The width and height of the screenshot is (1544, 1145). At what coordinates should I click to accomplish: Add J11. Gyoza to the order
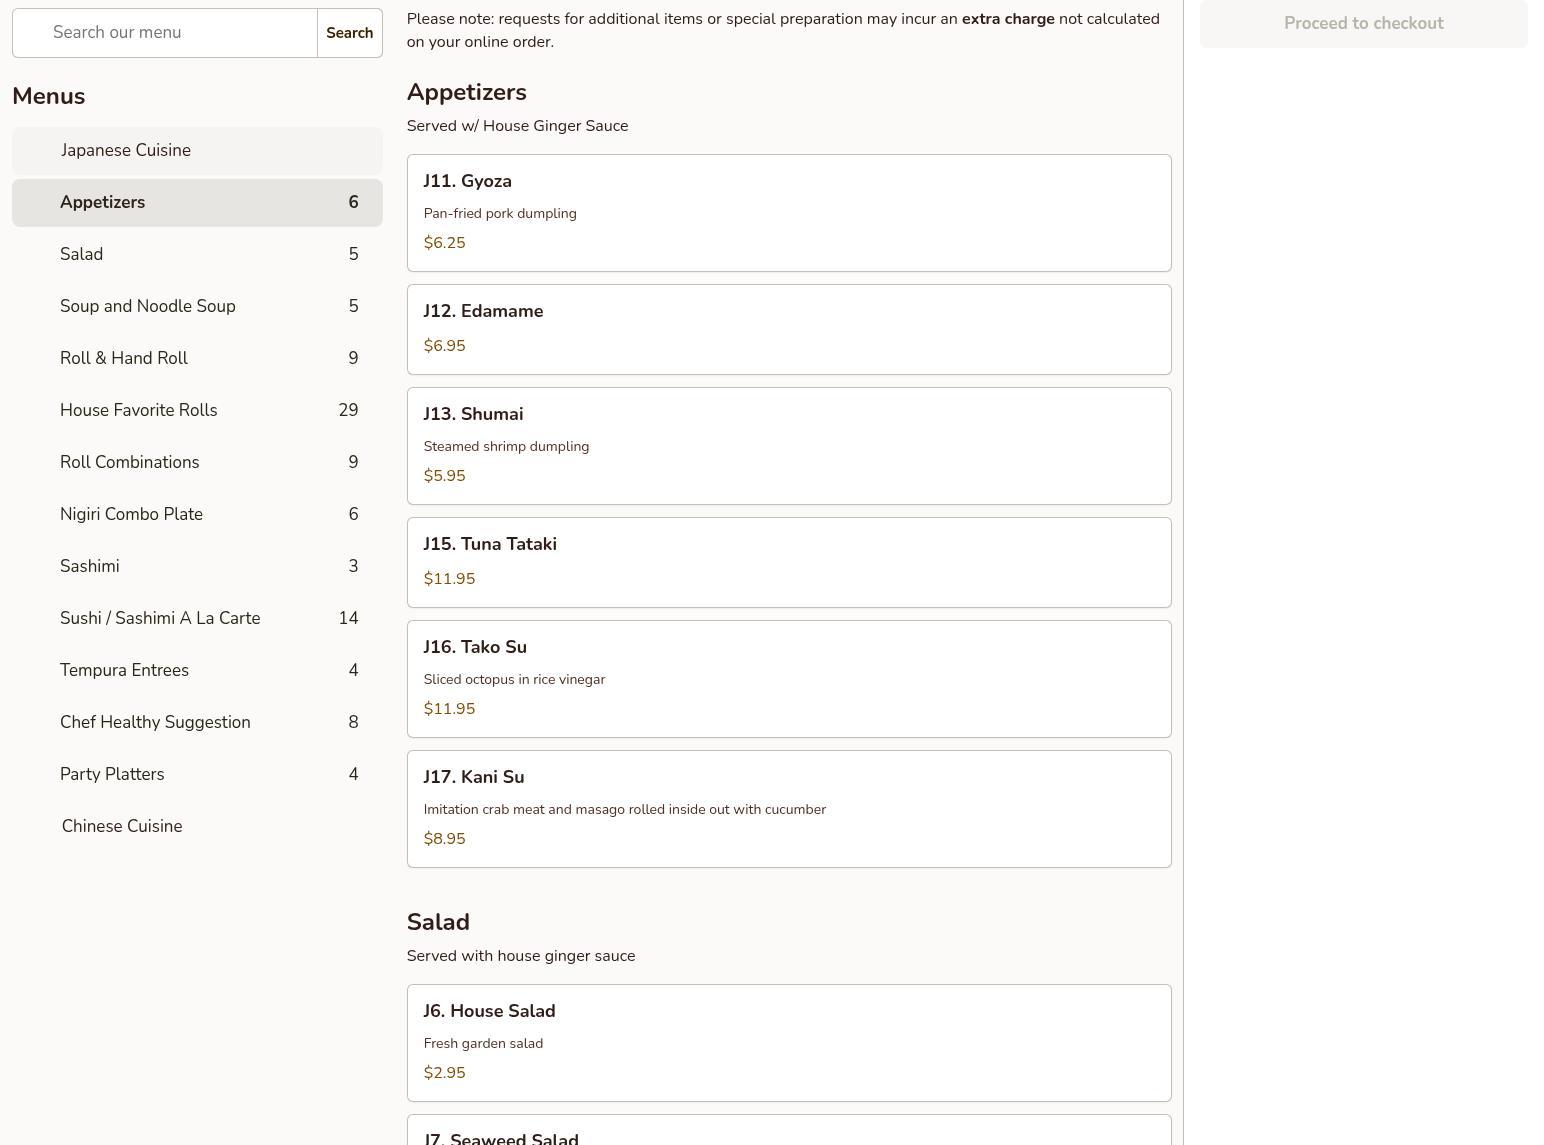tap(788, 212)
